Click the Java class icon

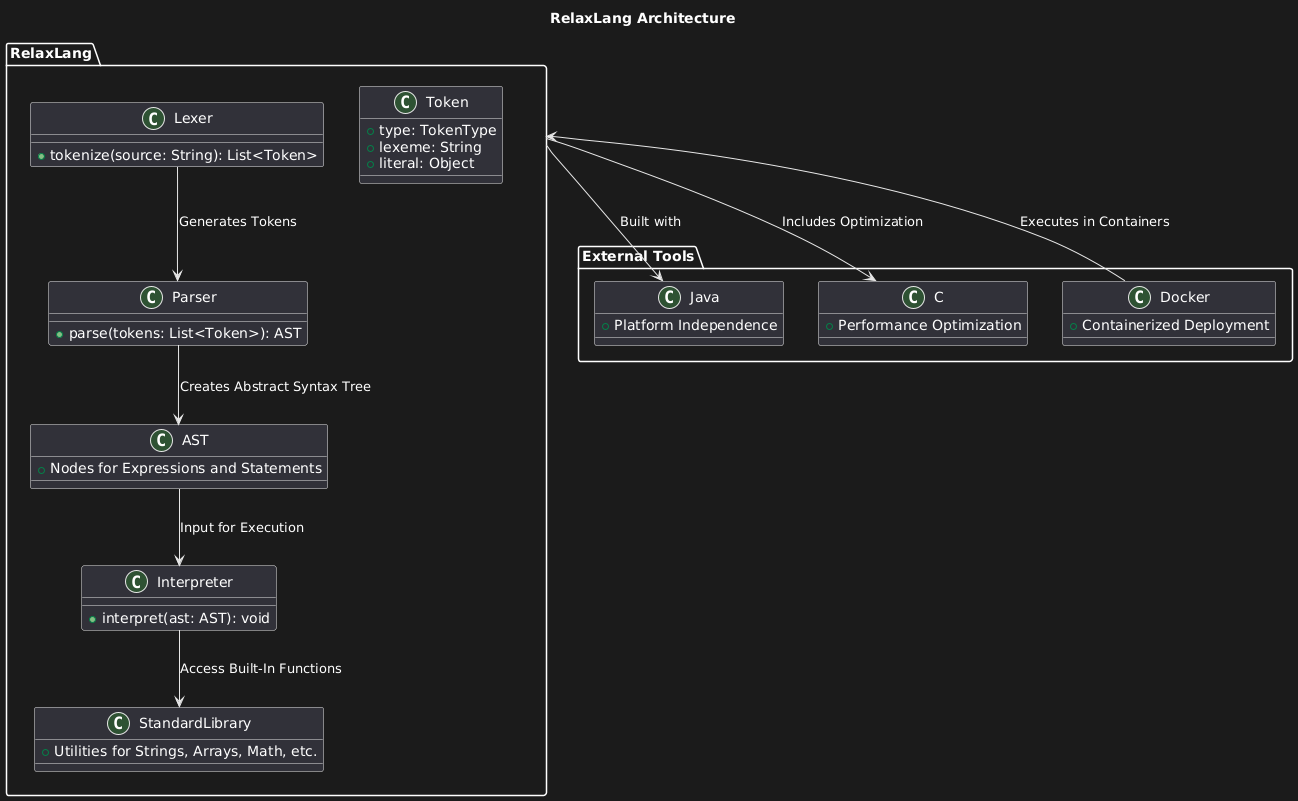point(670,297)
